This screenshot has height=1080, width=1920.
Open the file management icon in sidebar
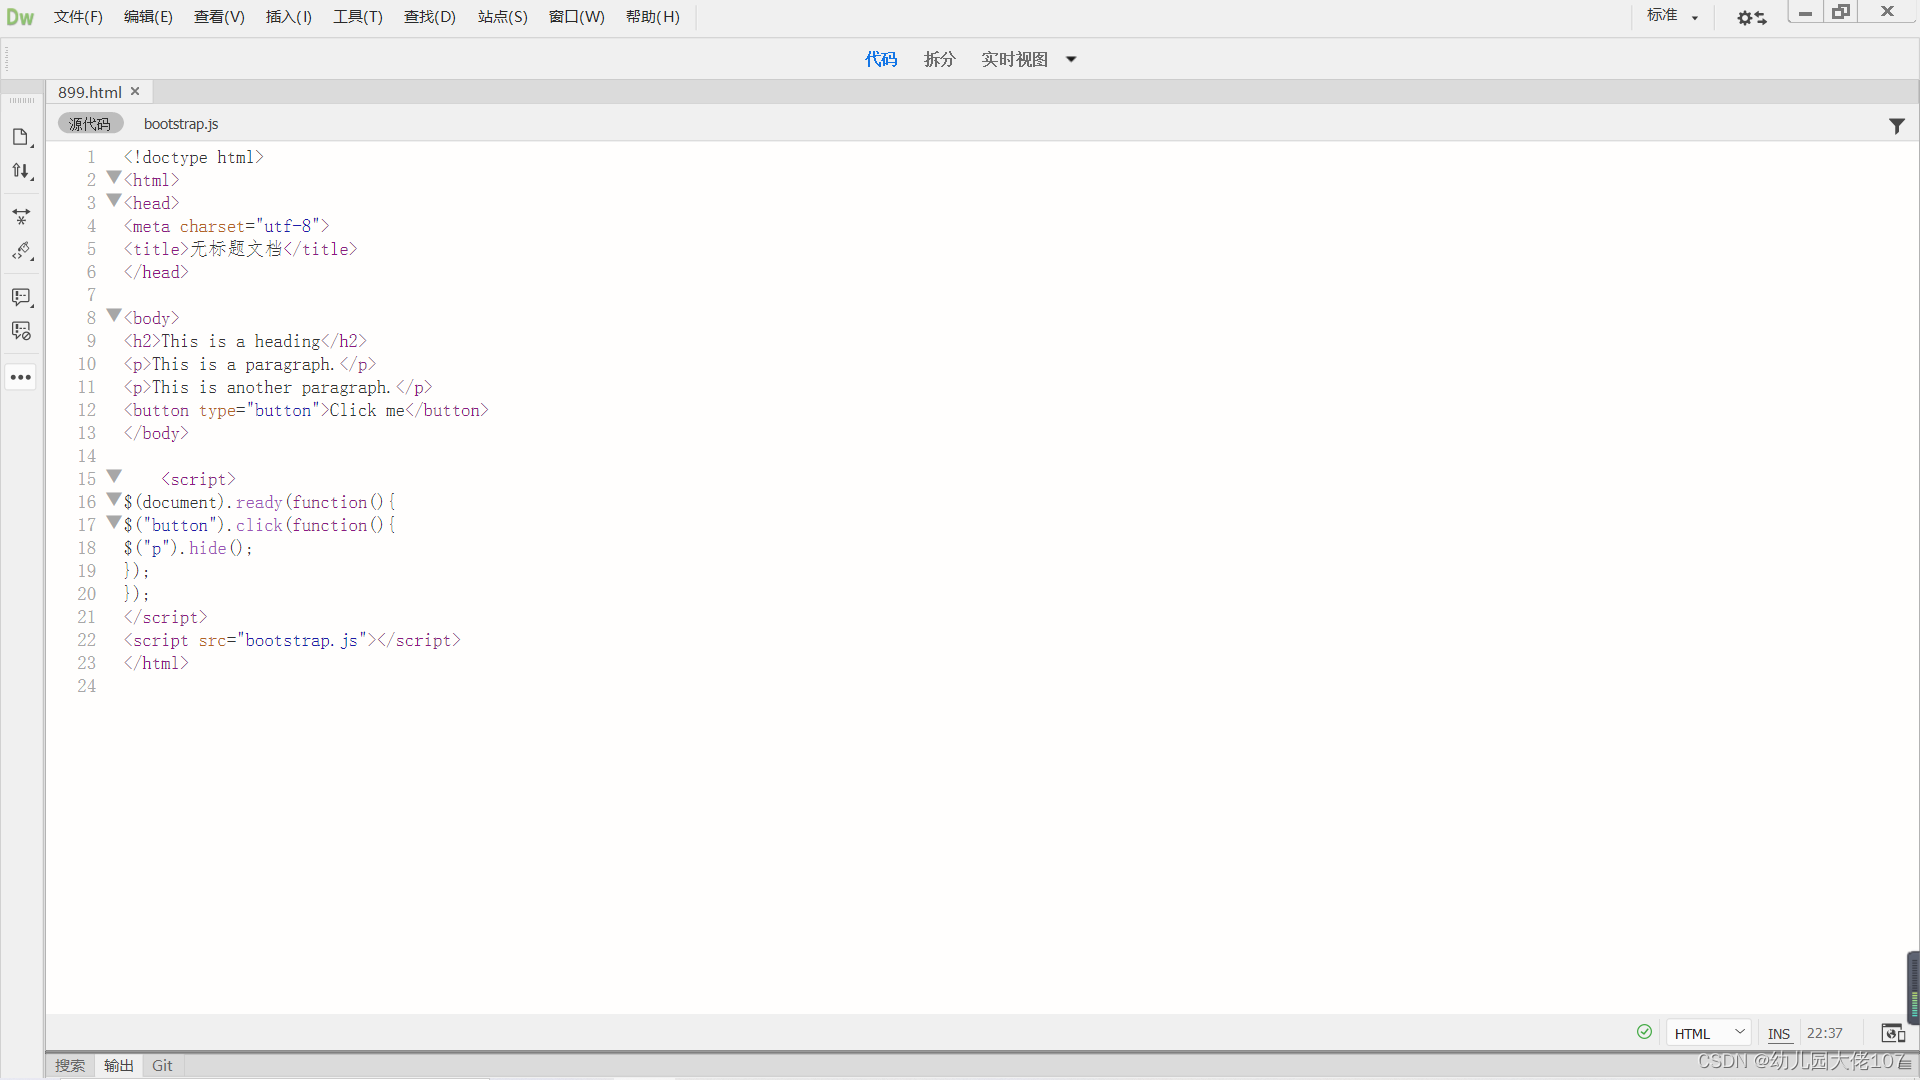point(21,137)
